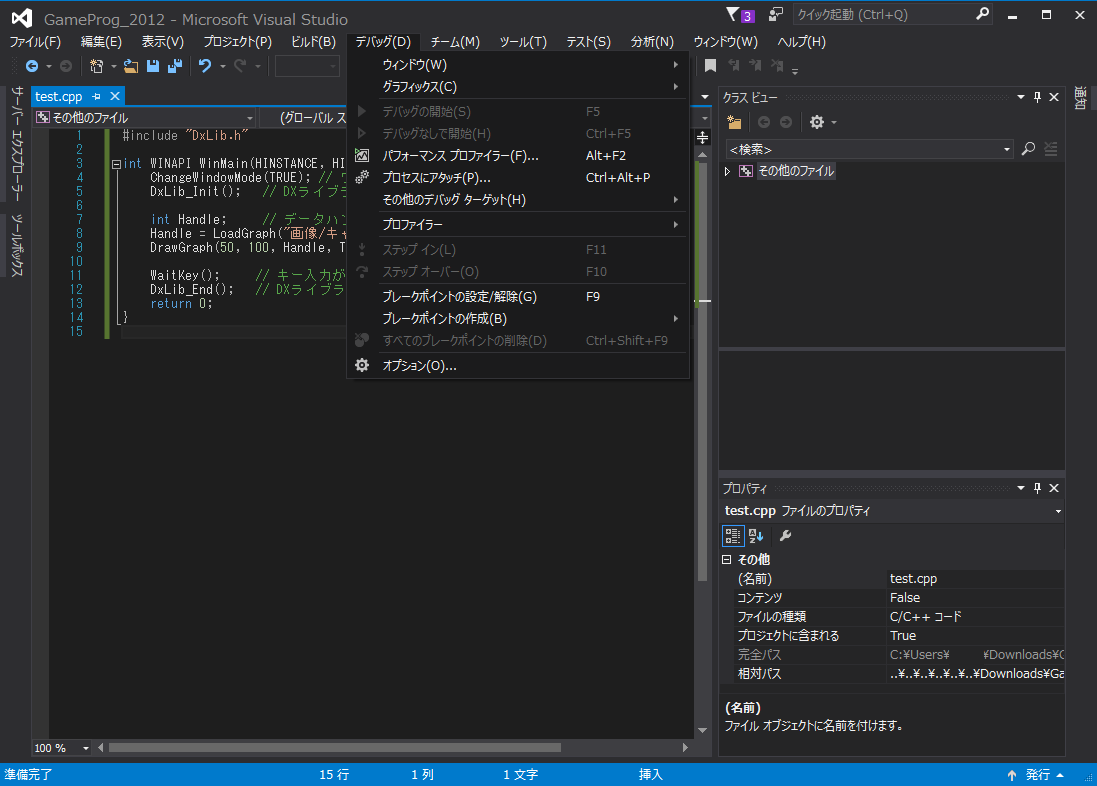Screen dimensions: 1097x786
Task: Switch Properties to categorized view
Action: pos(733,536)
